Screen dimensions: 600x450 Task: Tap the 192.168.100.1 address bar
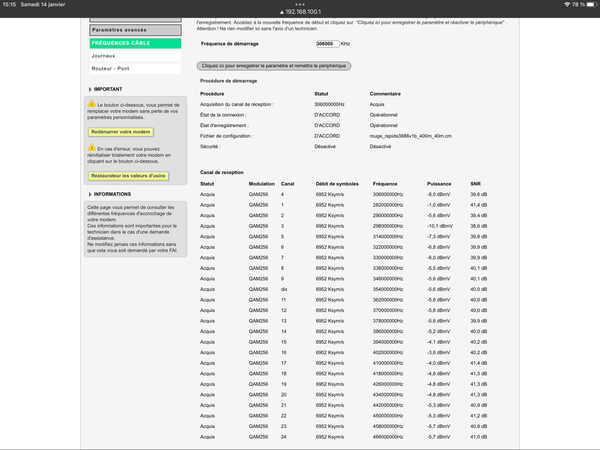click(x=301, y=12)
